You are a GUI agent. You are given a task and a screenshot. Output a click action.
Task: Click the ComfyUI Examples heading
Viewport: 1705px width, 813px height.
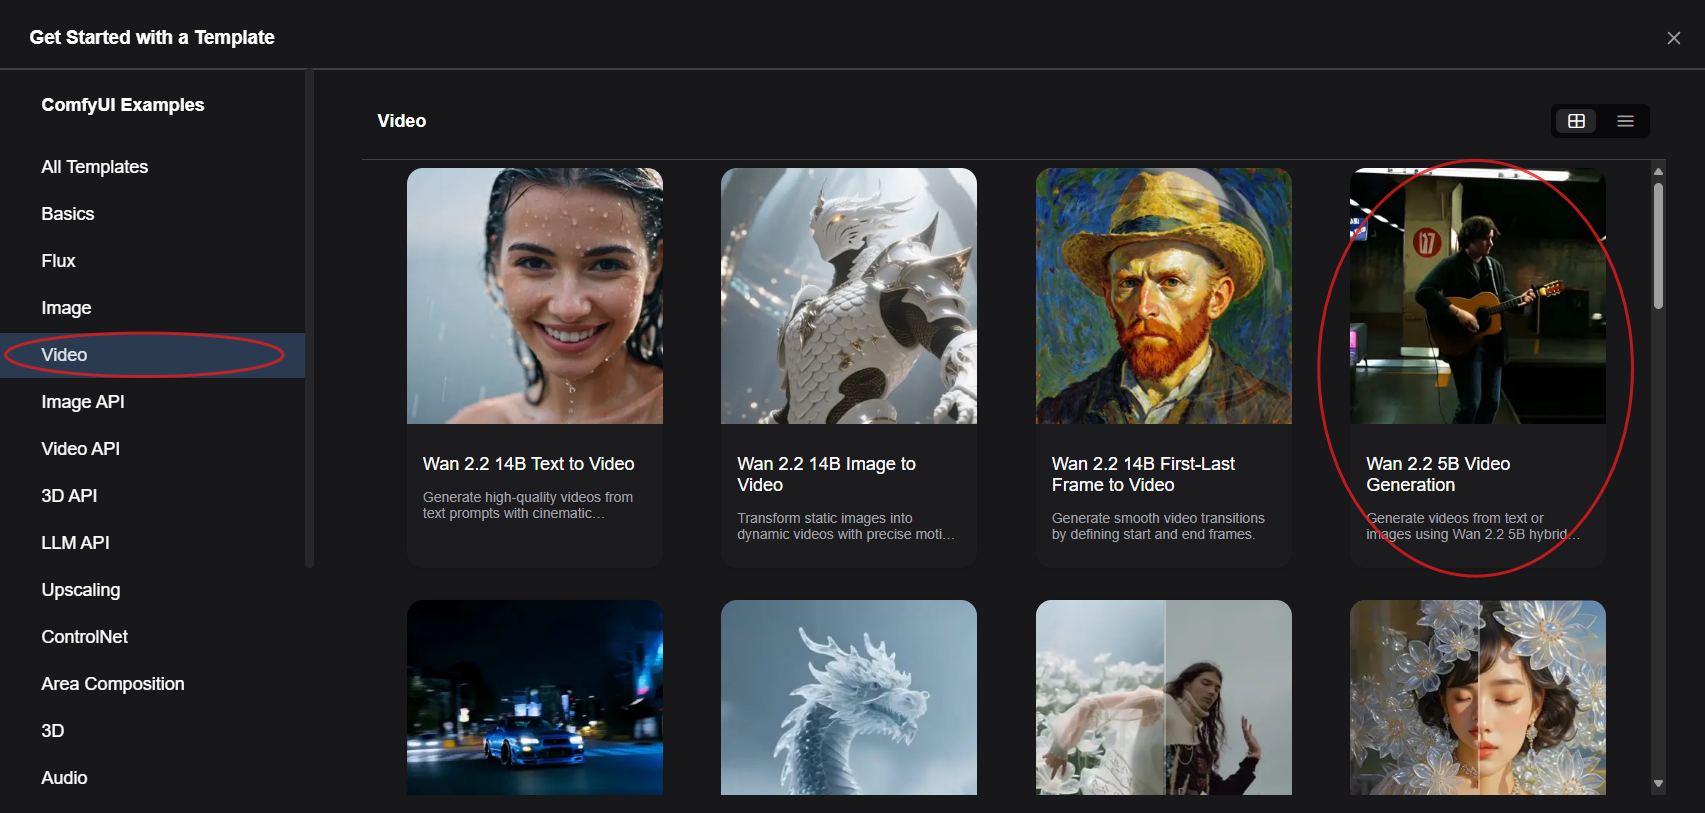123,105
